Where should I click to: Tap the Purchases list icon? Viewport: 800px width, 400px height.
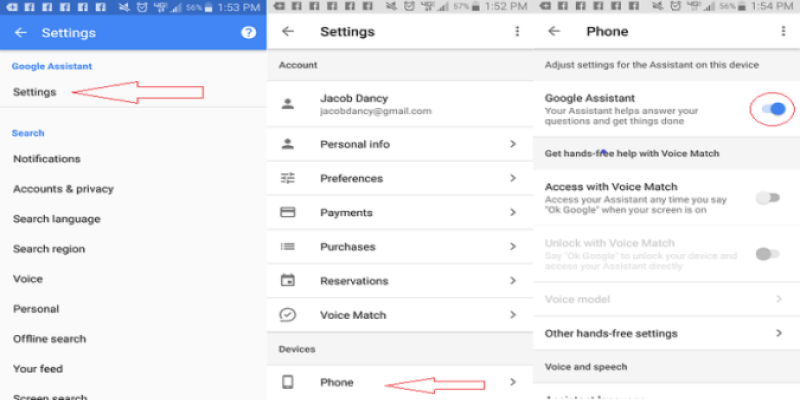pos(288,246)
